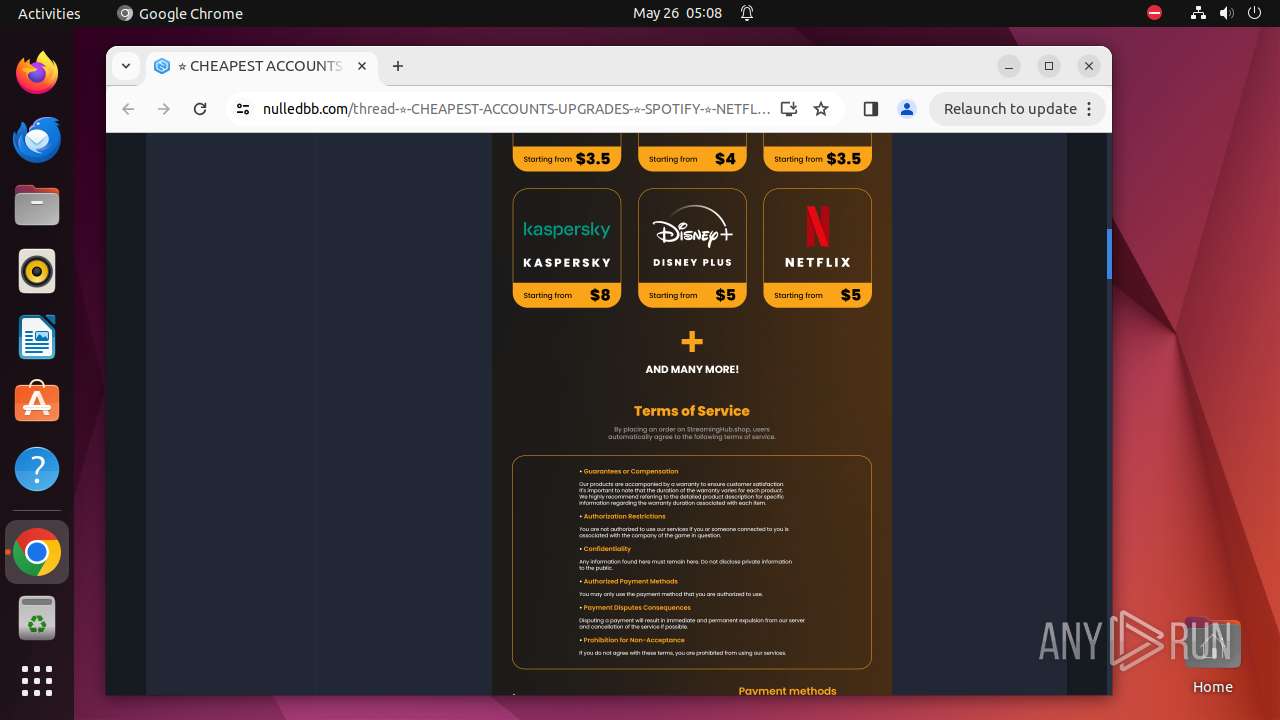This screenshot has height=720, width=1280.
Task: Click the Kaspersky $8 price label
Action: point(600,295)
